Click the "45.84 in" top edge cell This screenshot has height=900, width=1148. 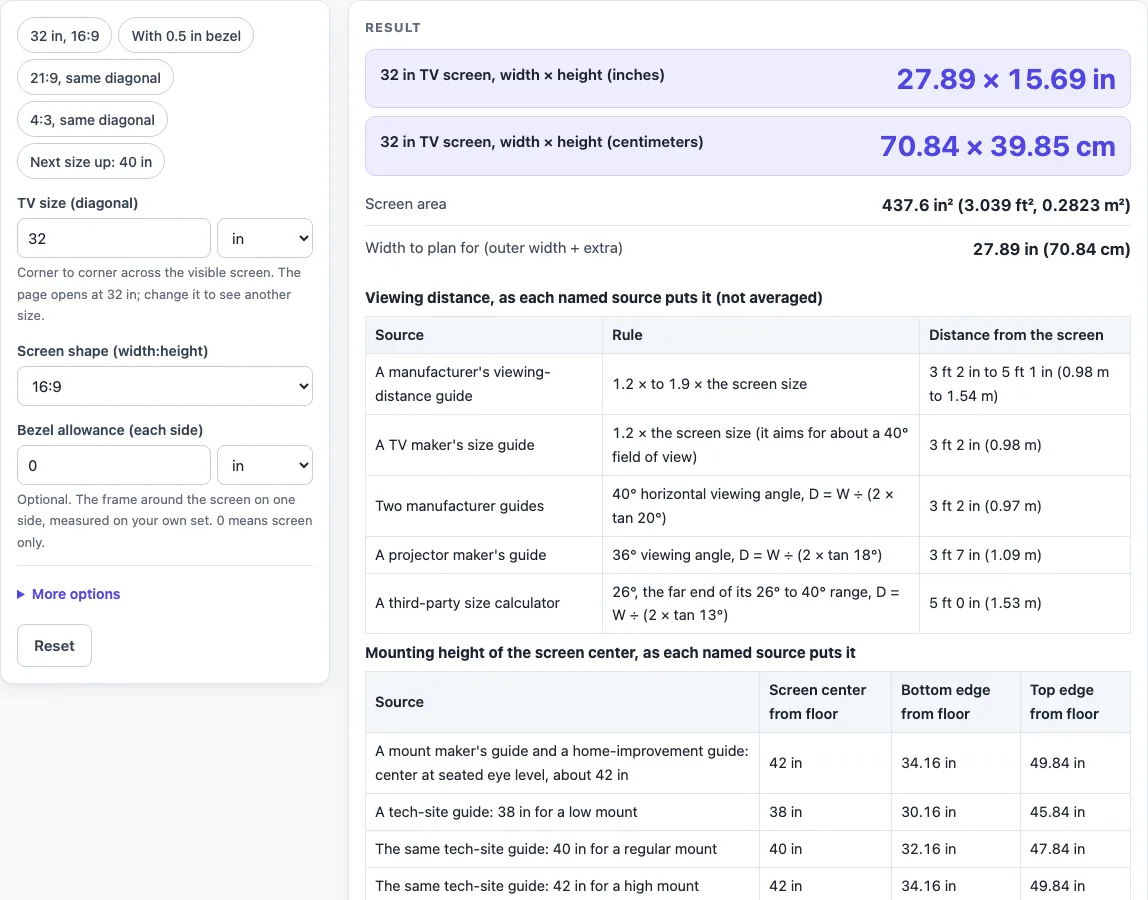(1076, 812)
